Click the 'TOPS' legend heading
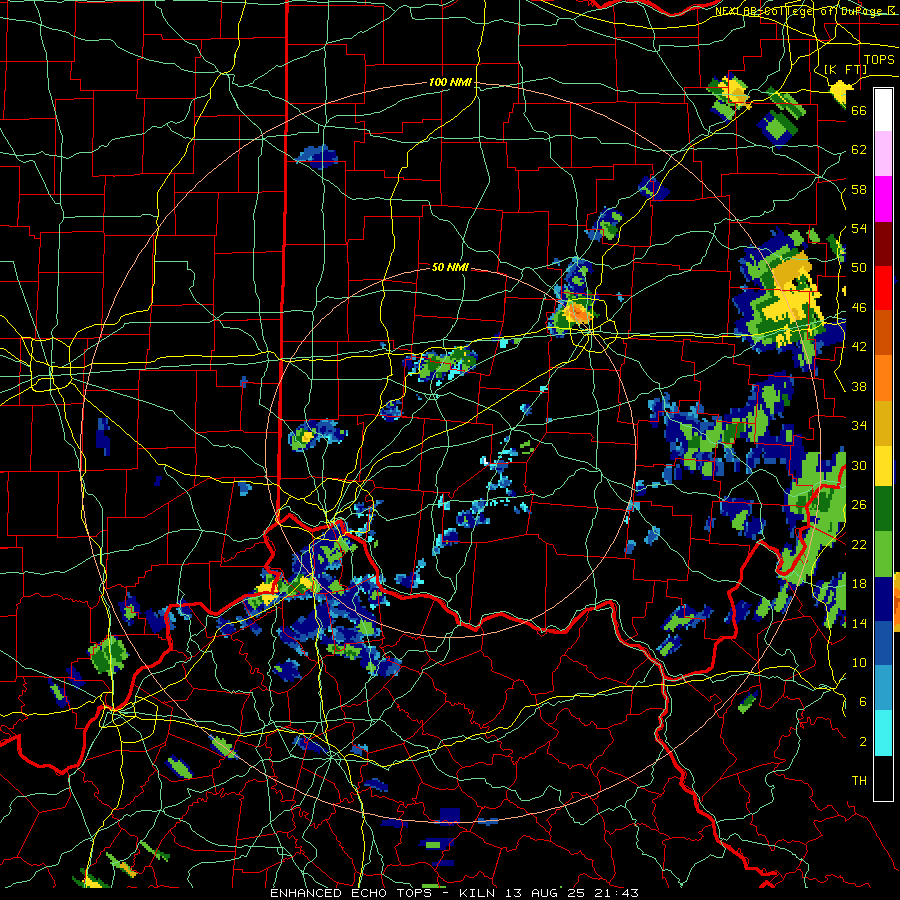This screenshot has width=900, height=900. pos(879,59)
